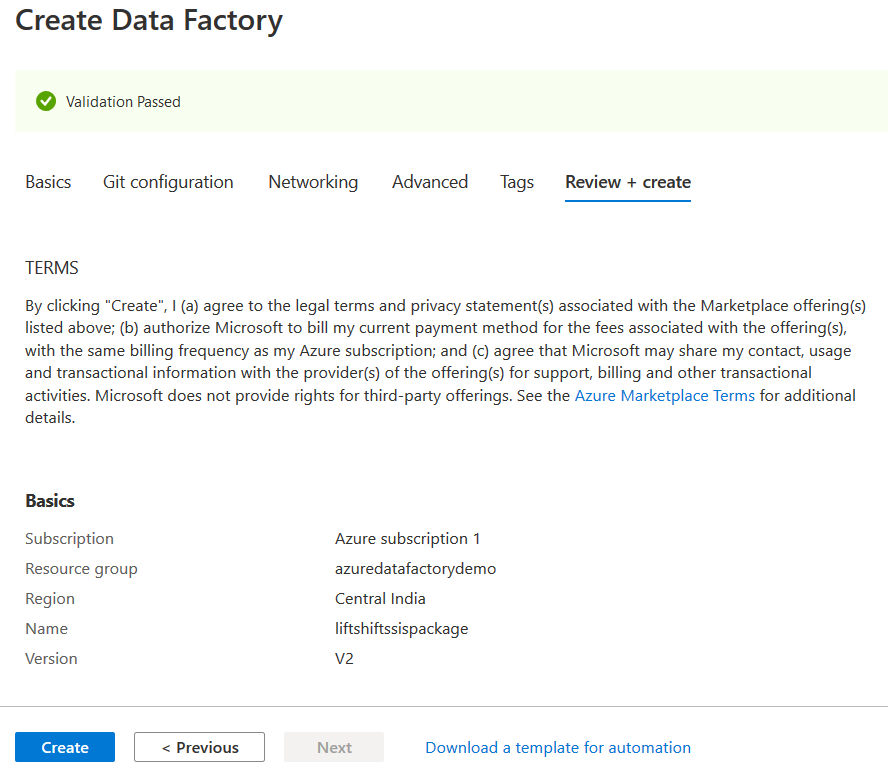Select the Review + create tab

click(x=628, y=182)
